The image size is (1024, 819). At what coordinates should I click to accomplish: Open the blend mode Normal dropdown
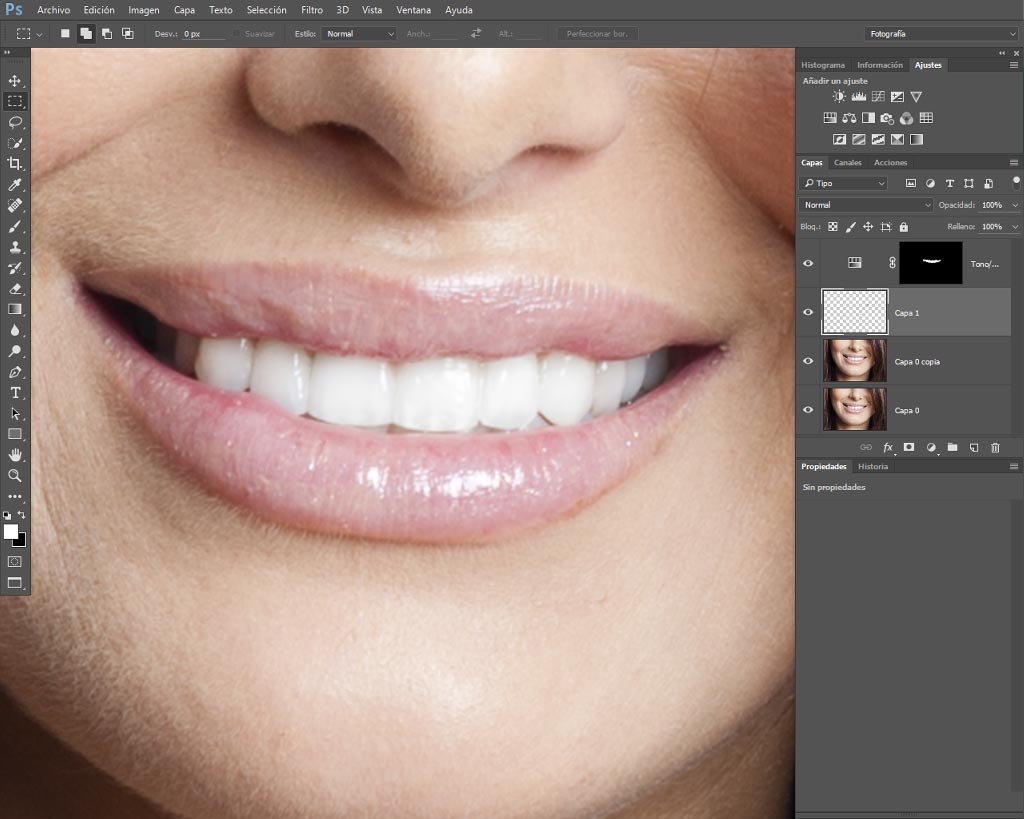[x=867, y=205]
